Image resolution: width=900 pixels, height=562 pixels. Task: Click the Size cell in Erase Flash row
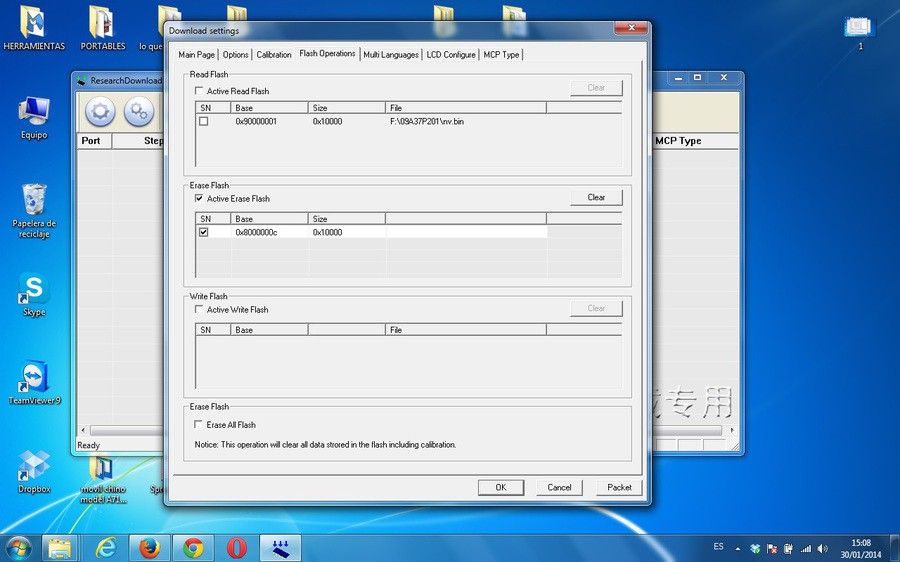327,232
